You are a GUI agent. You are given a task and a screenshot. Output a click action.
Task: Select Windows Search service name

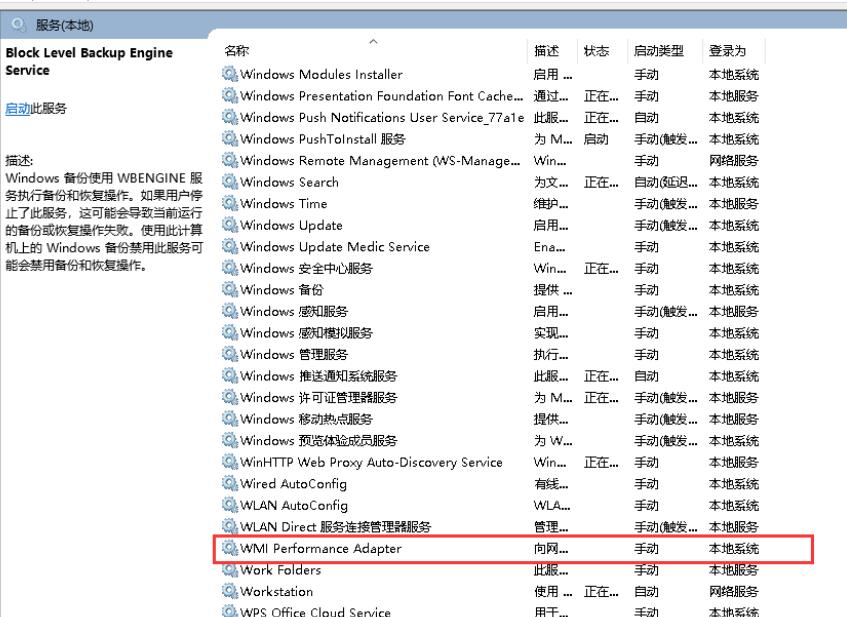click(x=290, y=182)
